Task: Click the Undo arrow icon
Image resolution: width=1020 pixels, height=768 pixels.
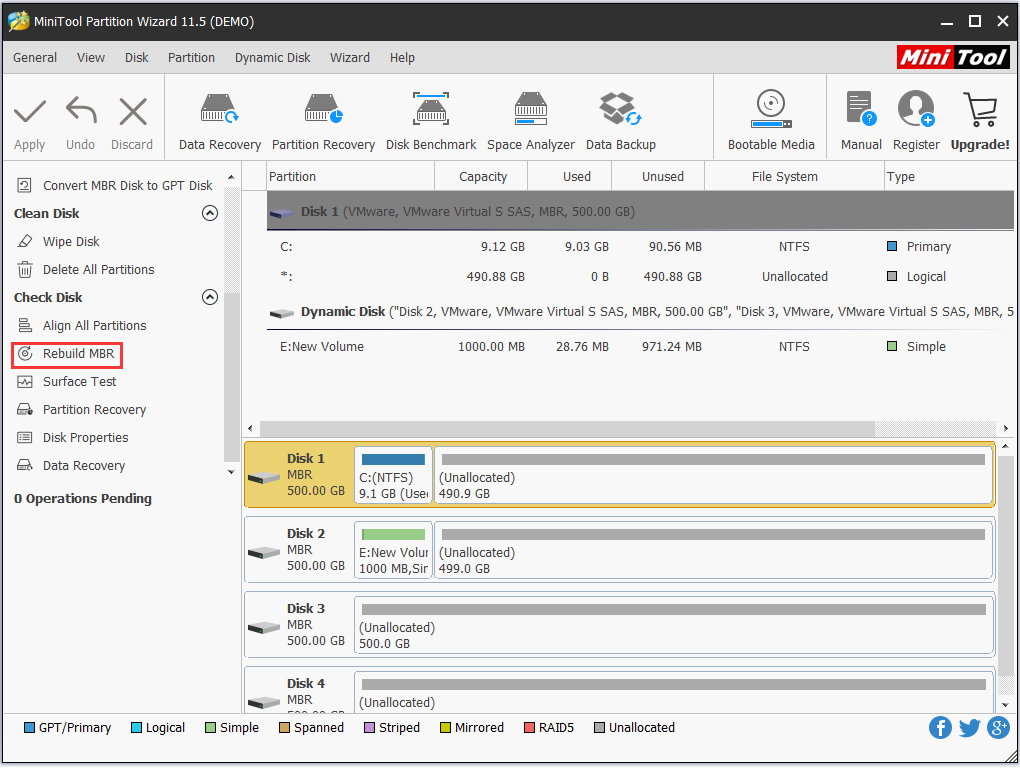Action: 81,111
